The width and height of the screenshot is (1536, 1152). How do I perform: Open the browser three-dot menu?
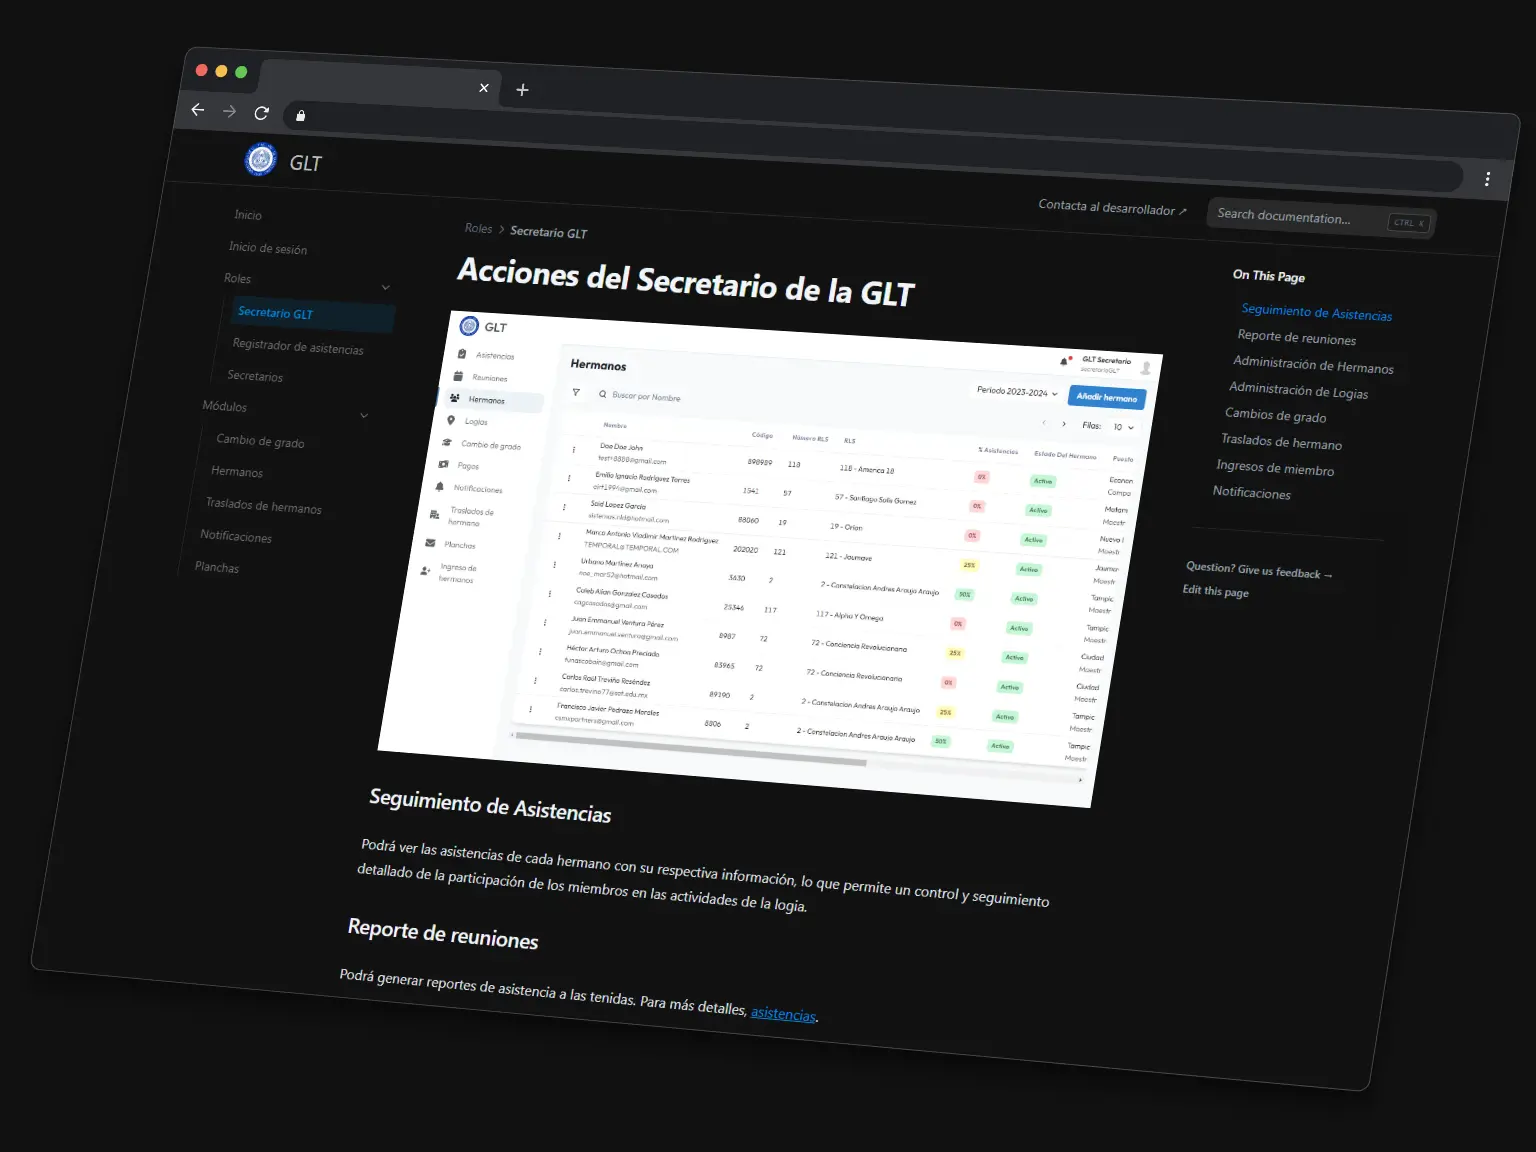pyautogui.click(x=1487, y=179)
